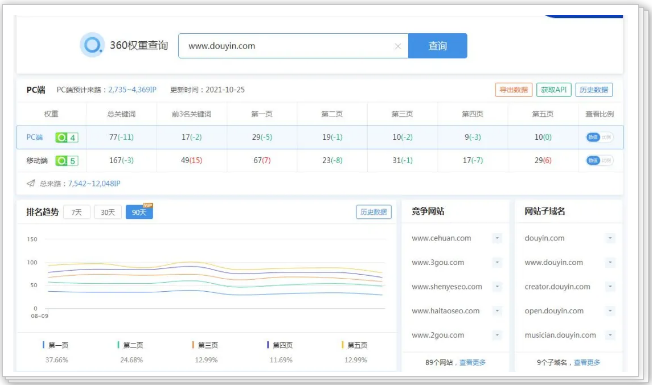Click total traffic 7,542~12,048IP

[94, 183]
